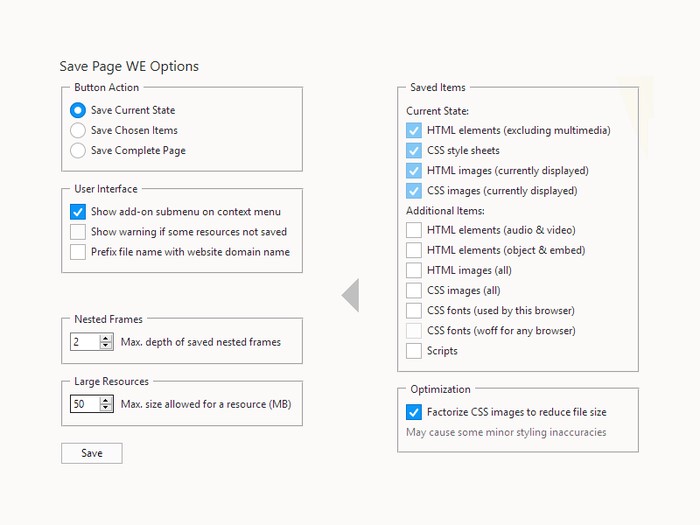Check HTML elements (audio & video)
The width and height of the screenshot is (700, 525).
[x=414, y=230]
